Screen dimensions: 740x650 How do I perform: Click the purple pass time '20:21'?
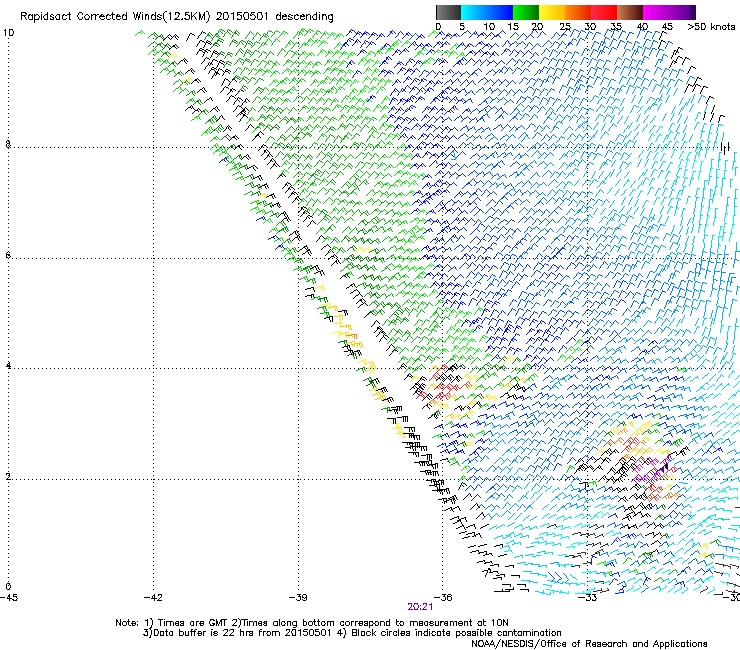click(420, 607)
